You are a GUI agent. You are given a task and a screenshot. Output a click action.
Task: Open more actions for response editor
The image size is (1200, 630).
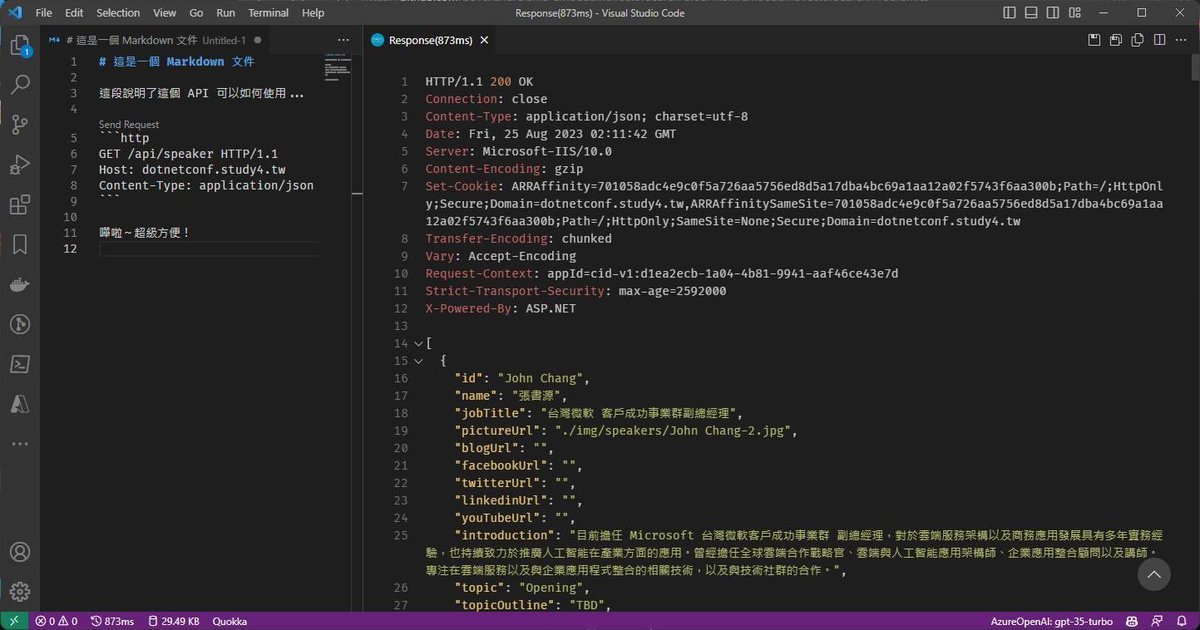[x=1182, y=40]
